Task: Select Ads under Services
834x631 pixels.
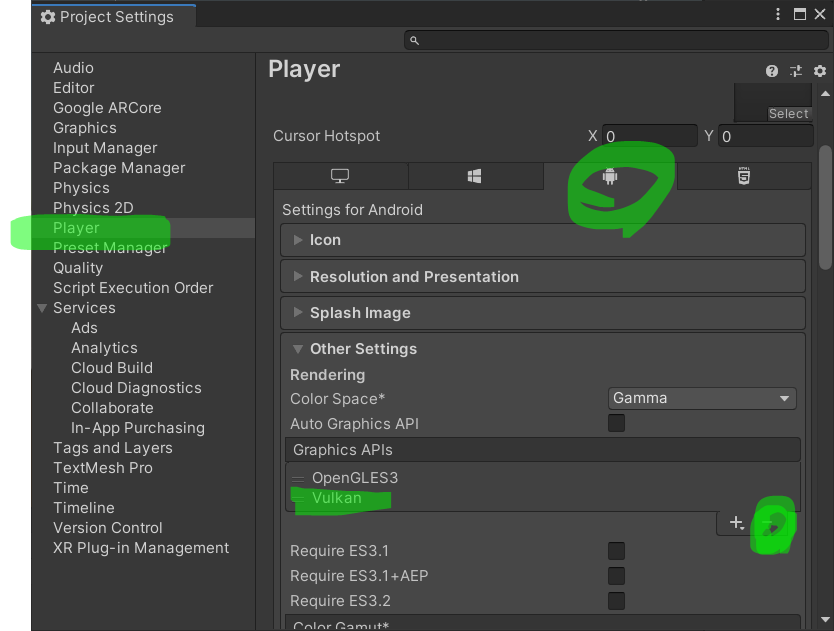Action: click(85, 328)
